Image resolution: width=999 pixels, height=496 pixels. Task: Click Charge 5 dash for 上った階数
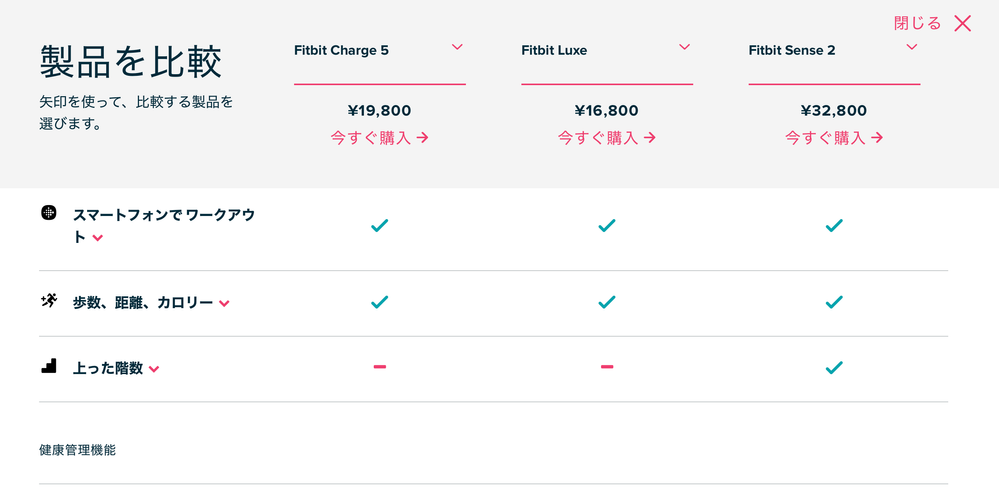point(380,367)
